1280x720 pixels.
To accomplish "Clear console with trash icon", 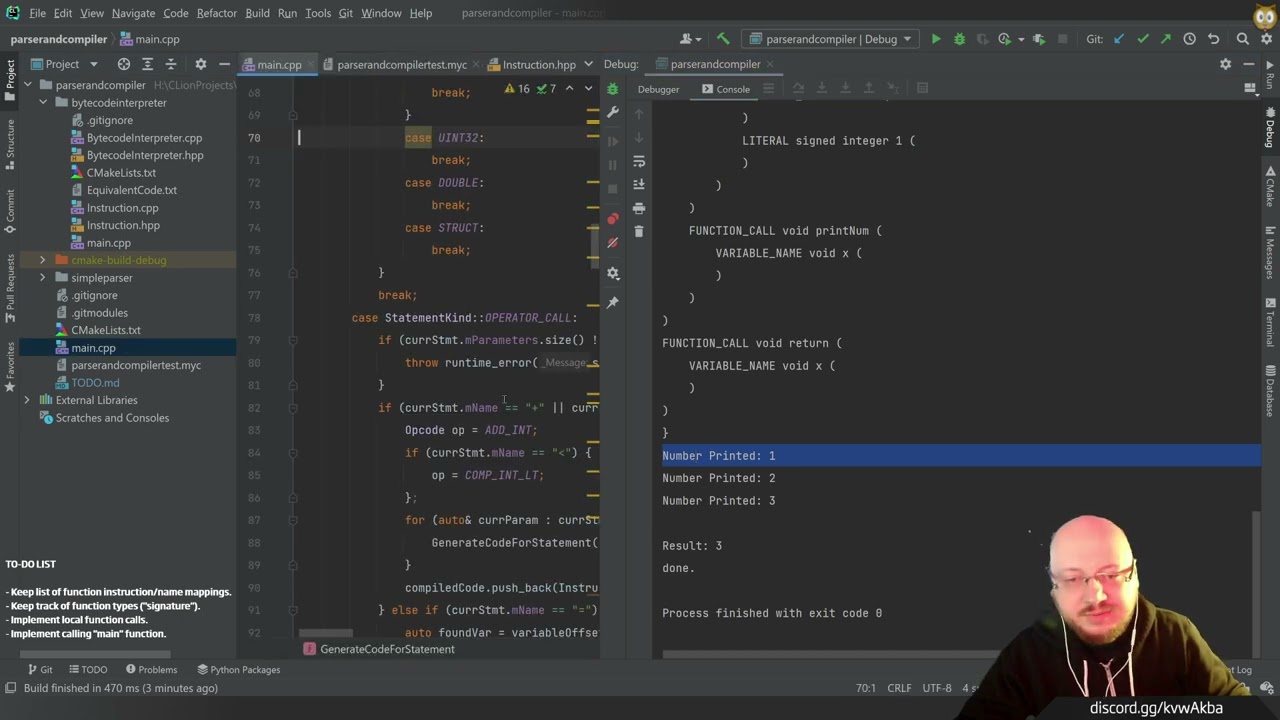I will click(639, 232).
